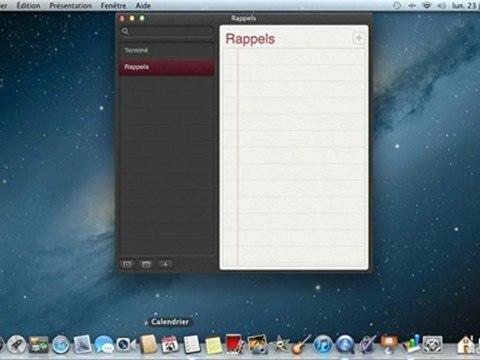Toggle the sidebar visibility button
The height and width of the screenshot is (360, 480).
127,264
